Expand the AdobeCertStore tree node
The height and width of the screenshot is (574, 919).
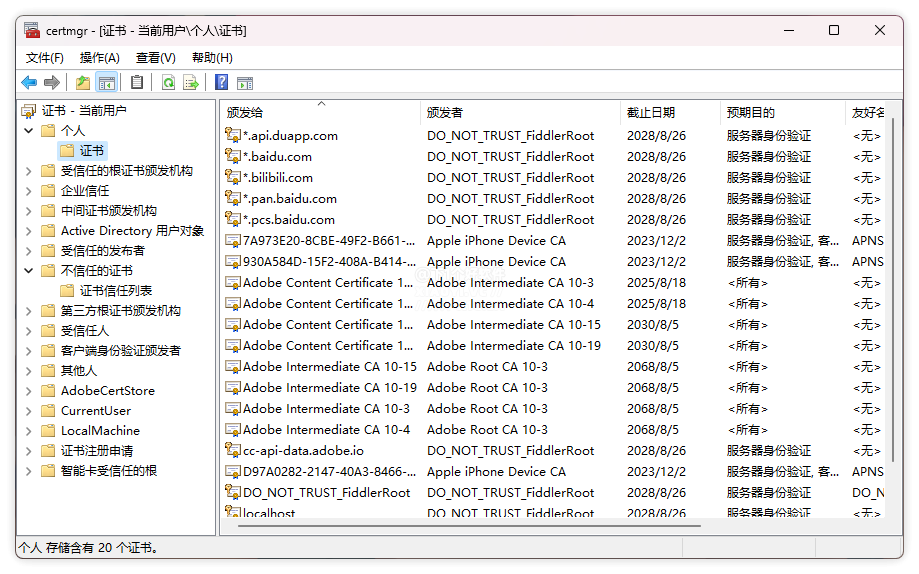(29, 391)
